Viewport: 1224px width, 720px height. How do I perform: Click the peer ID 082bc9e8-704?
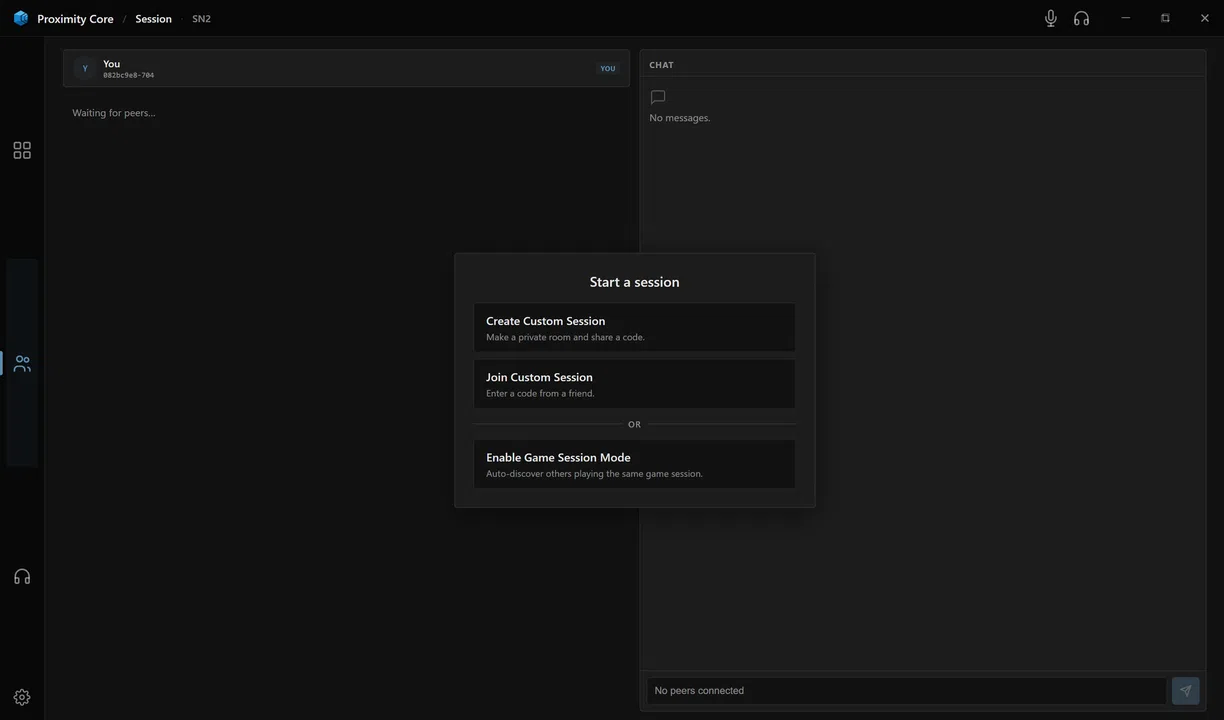[128, 75]
